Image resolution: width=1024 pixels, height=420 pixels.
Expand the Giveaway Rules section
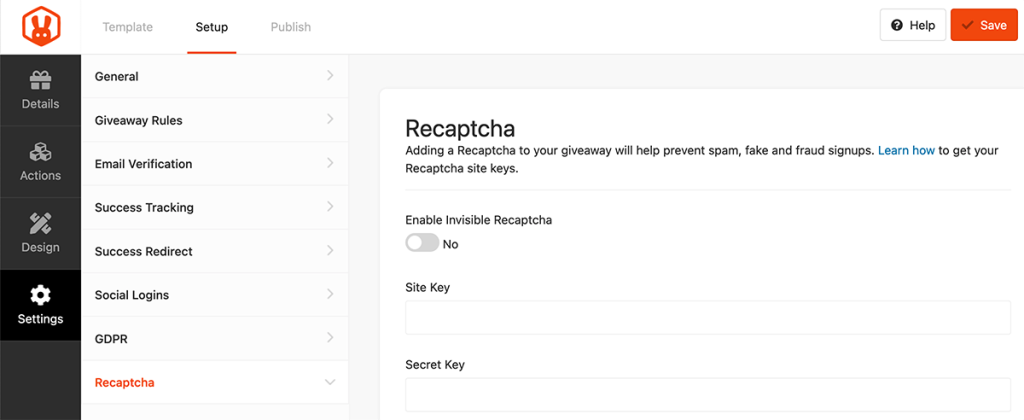214,120
